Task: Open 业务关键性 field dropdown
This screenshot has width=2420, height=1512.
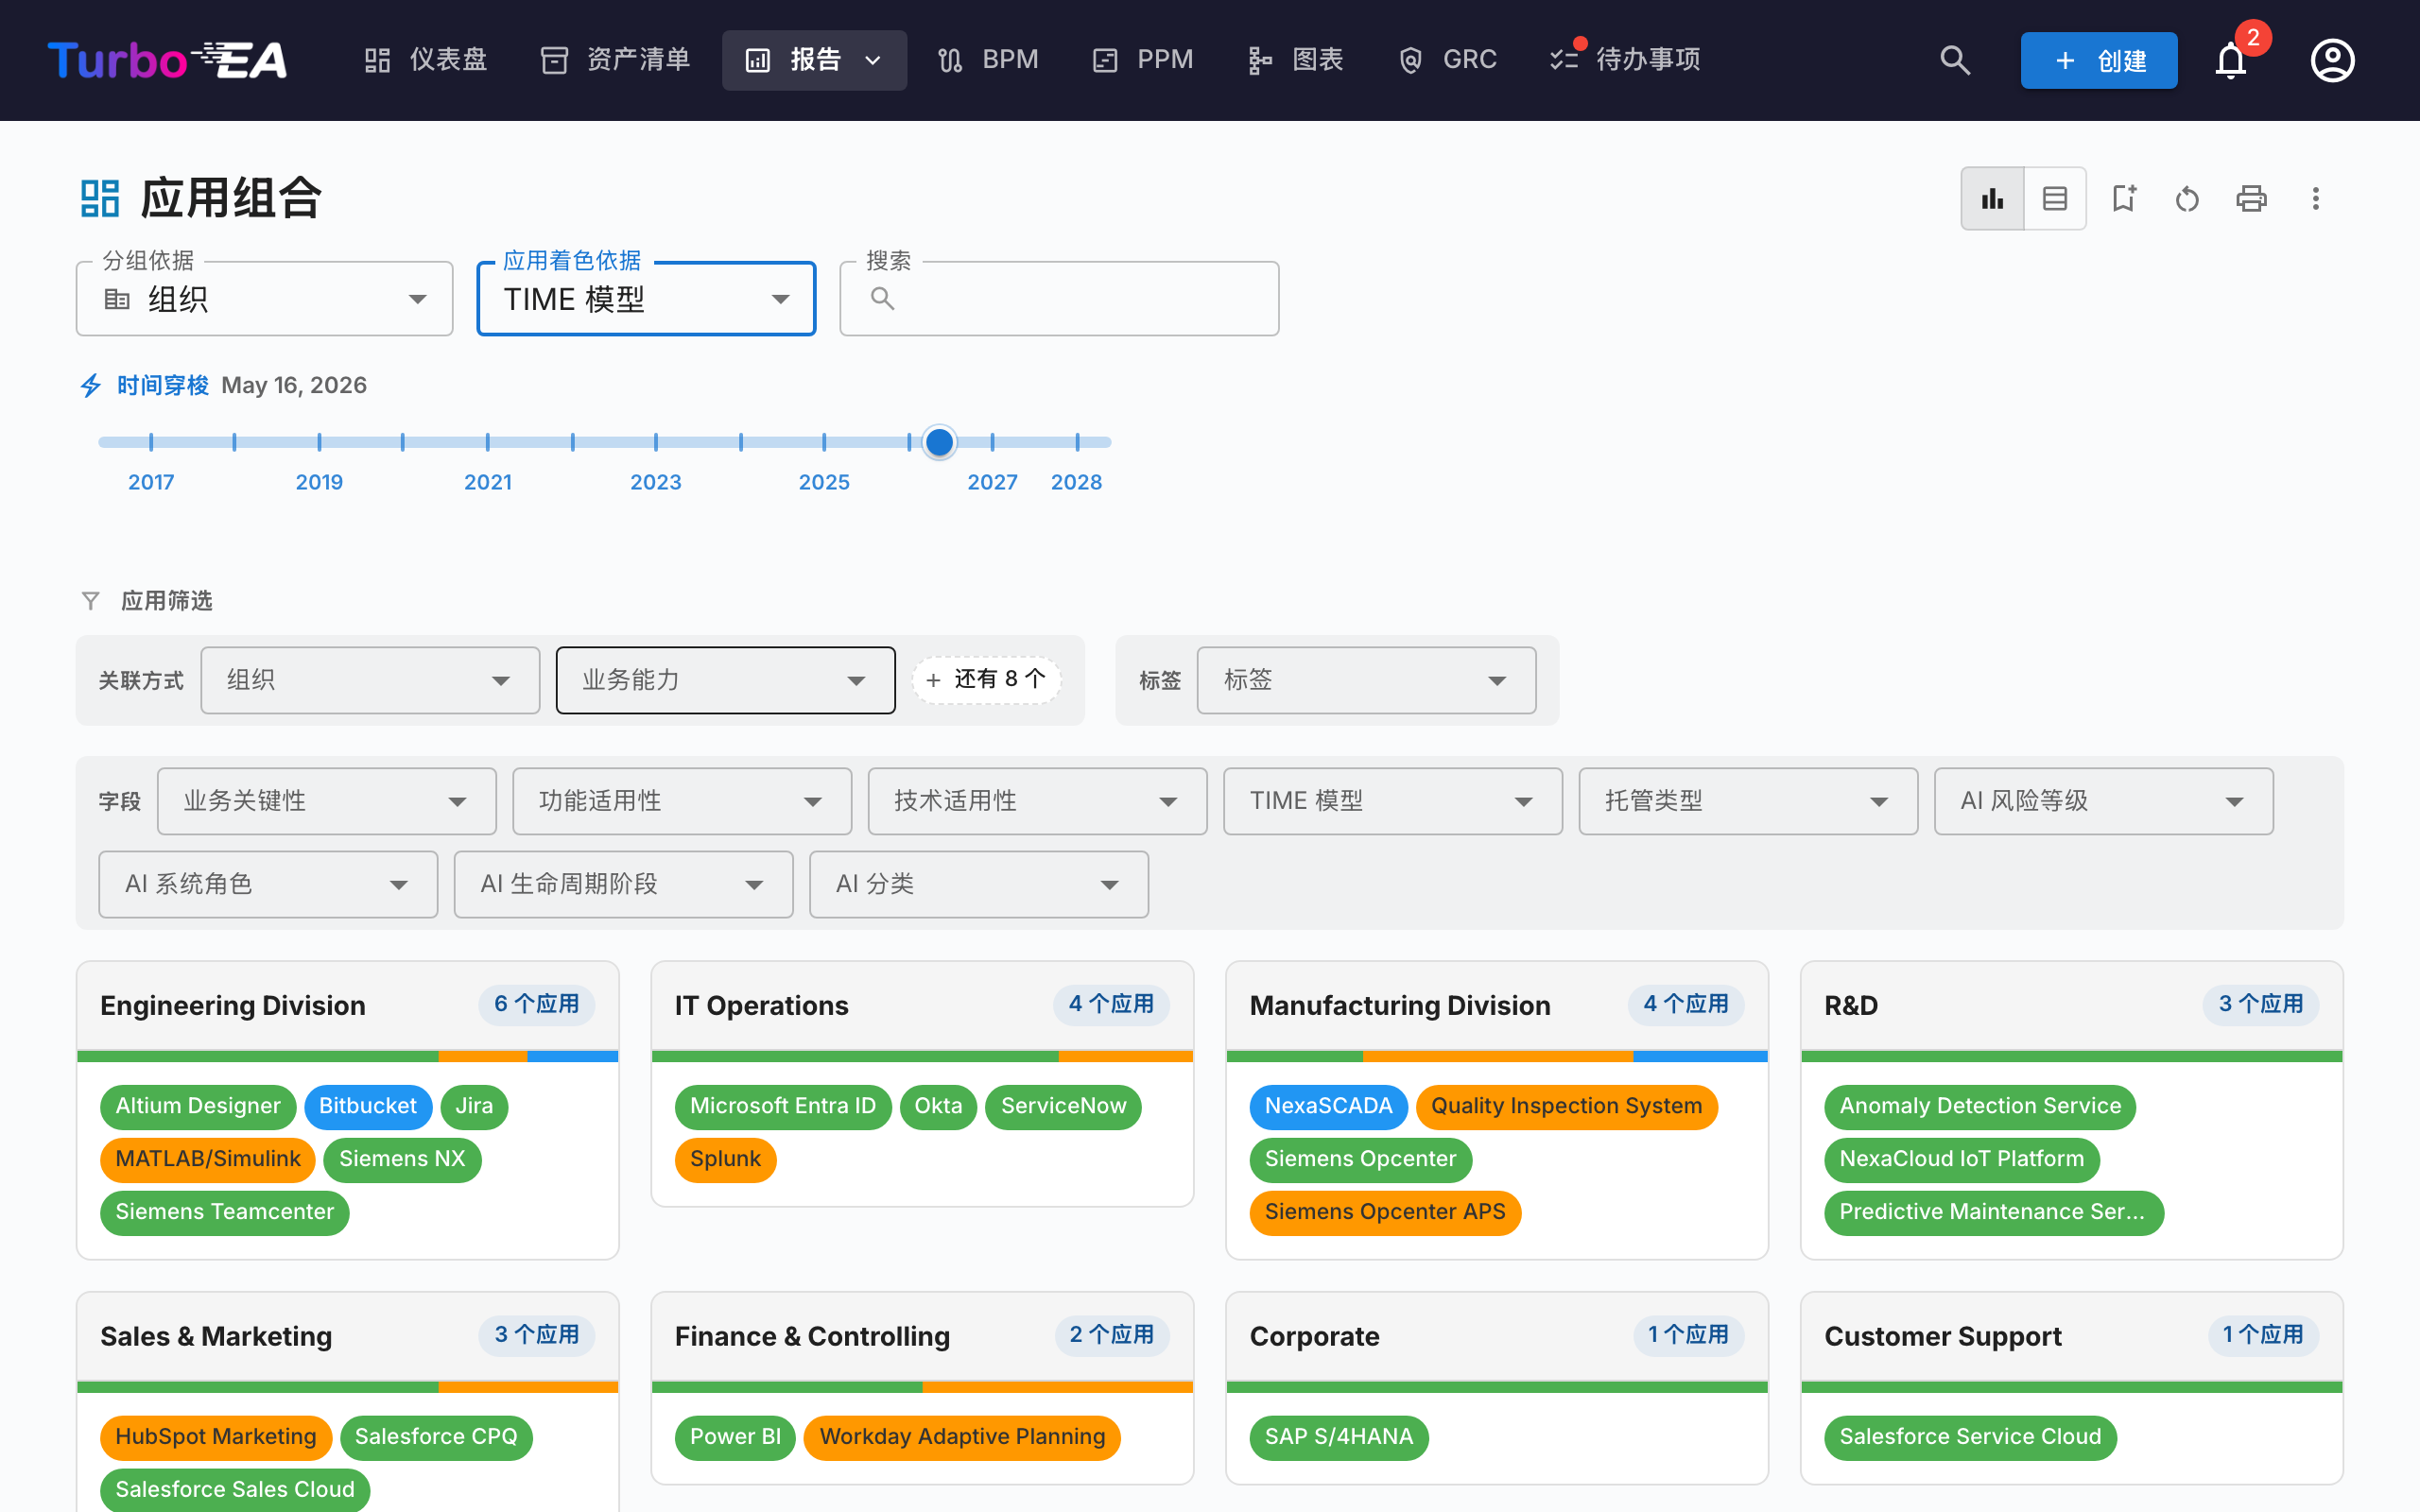Action: (327, 801)
